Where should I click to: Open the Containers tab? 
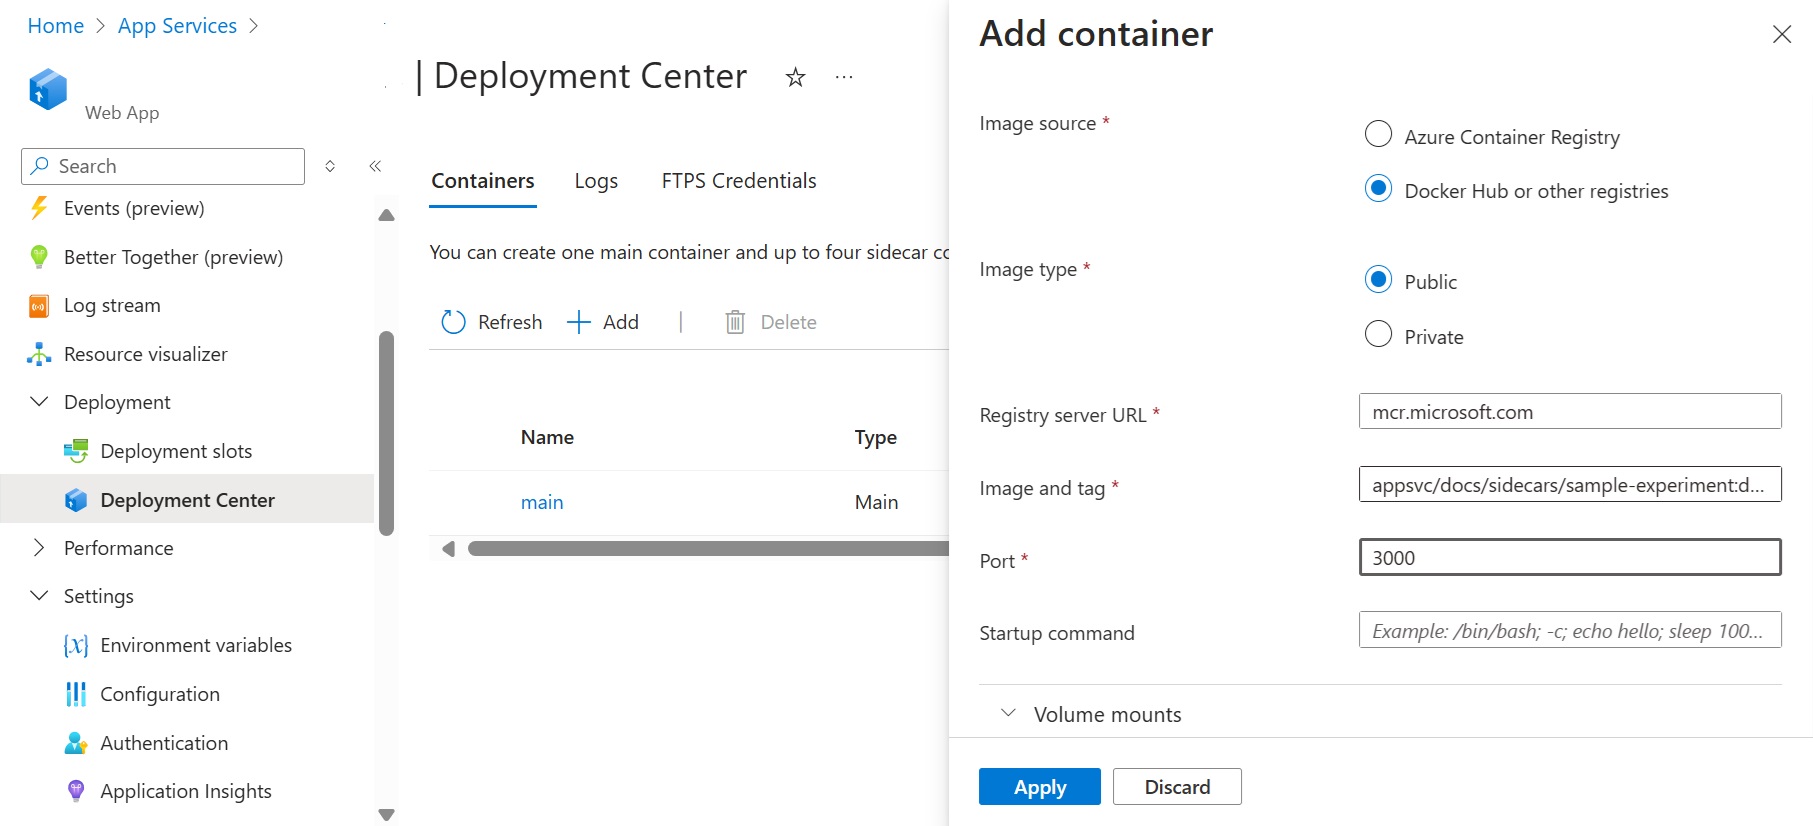[x=483, y=181]
